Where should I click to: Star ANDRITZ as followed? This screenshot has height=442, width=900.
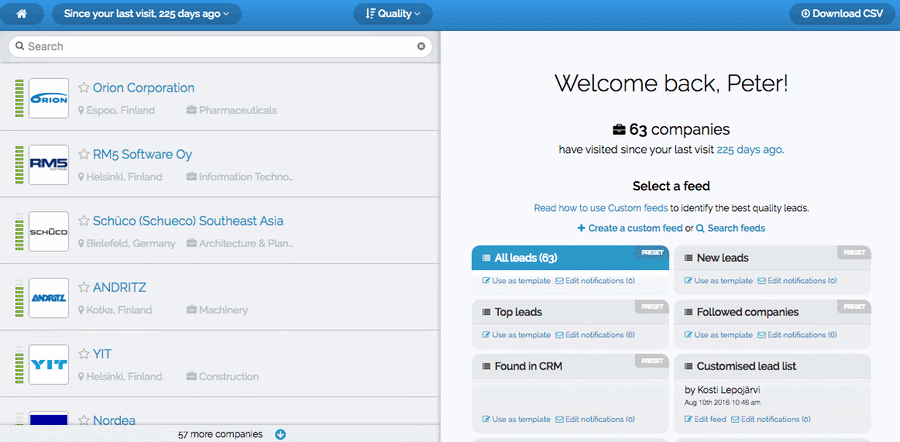(84, 288)
